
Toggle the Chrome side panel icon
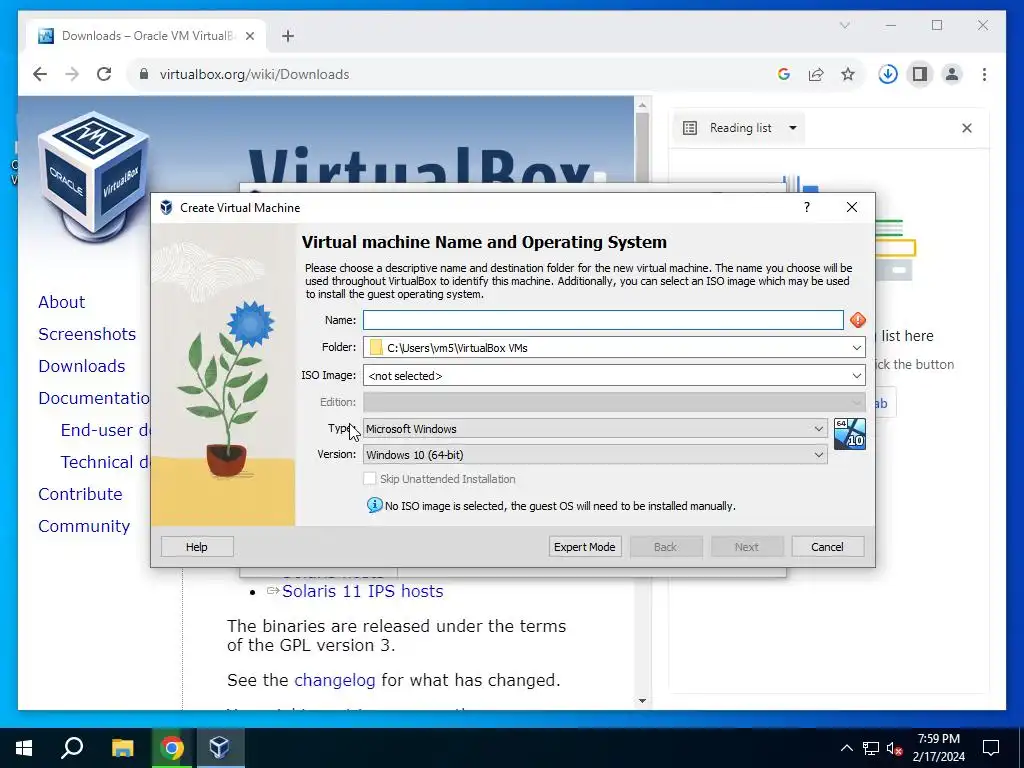click(x=920, y=74)
